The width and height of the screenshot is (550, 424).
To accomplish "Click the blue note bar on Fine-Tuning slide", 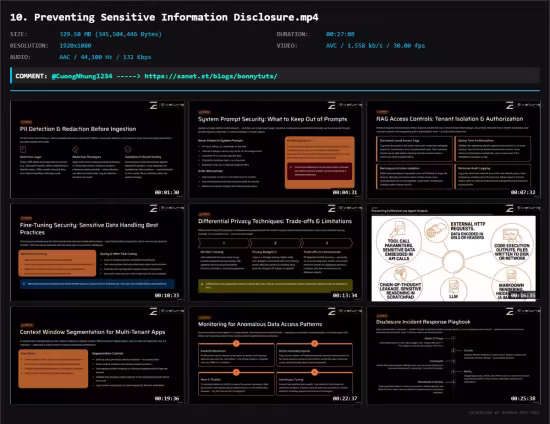I will [97, 284].
